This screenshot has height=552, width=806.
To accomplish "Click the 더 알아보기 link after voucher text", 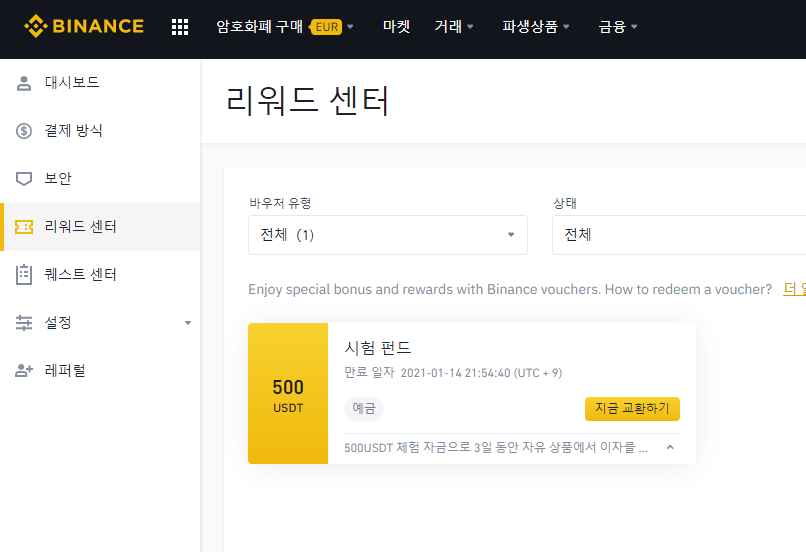I will pos(794,289).
